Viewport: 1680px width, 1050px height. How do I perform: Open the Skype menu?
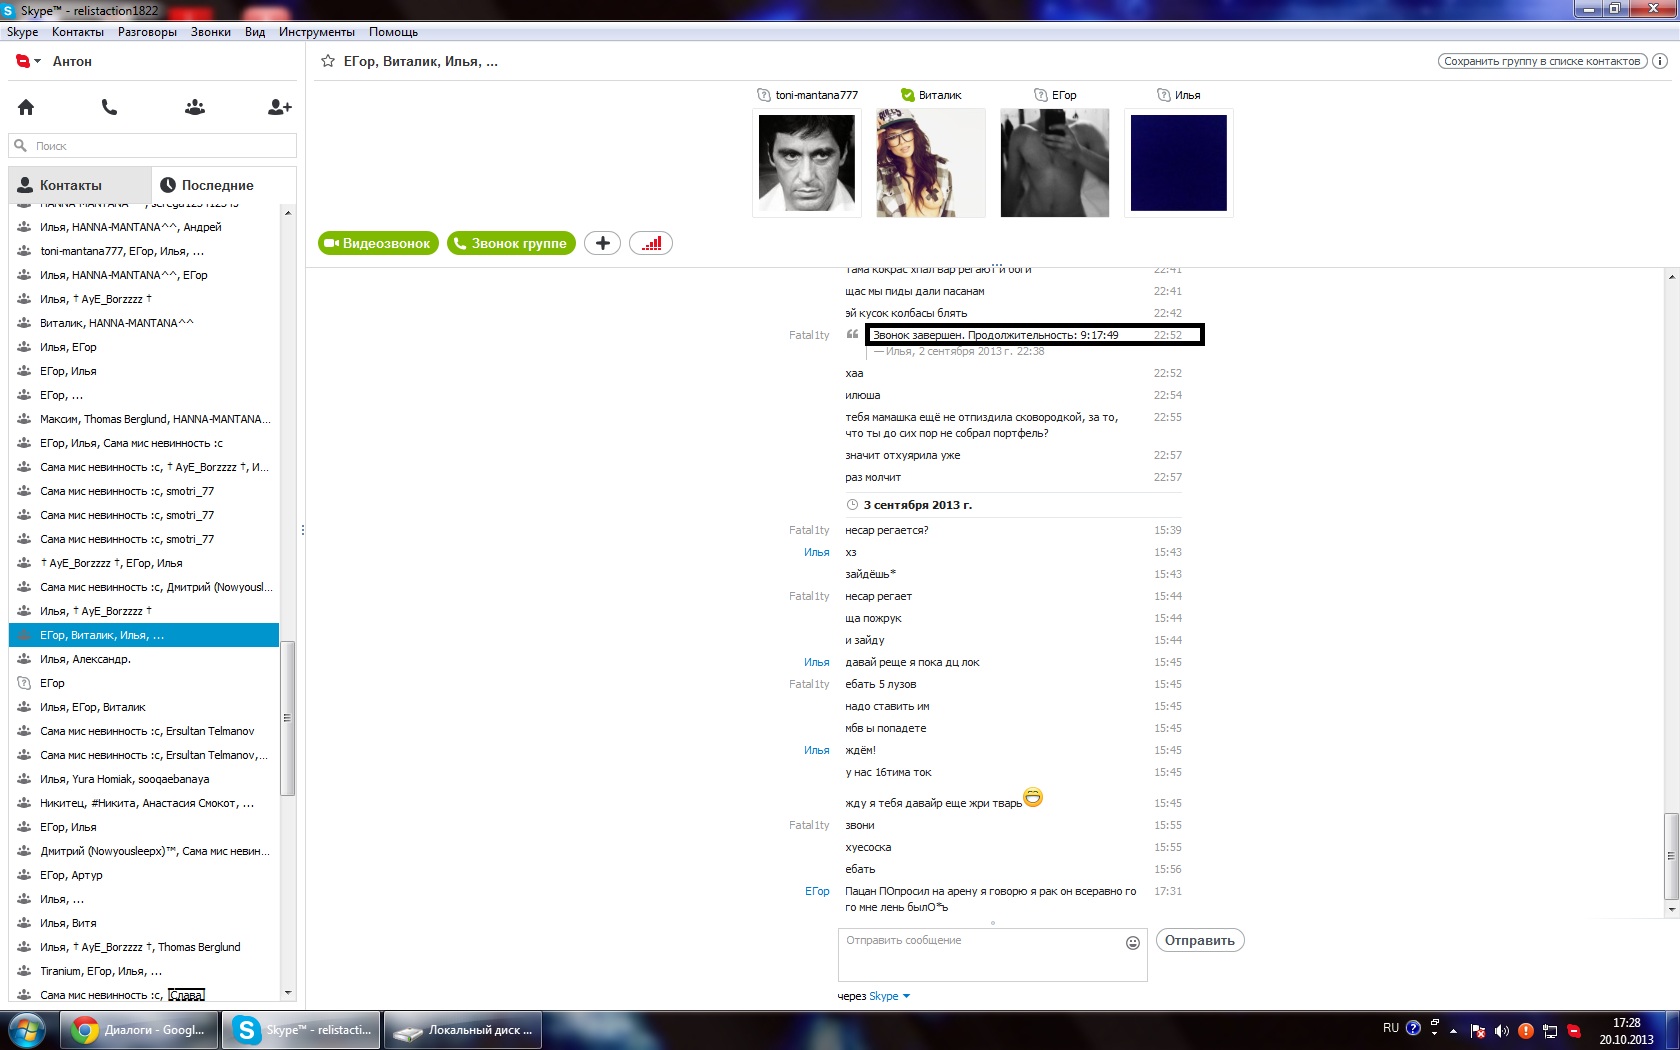click(22, 32)
